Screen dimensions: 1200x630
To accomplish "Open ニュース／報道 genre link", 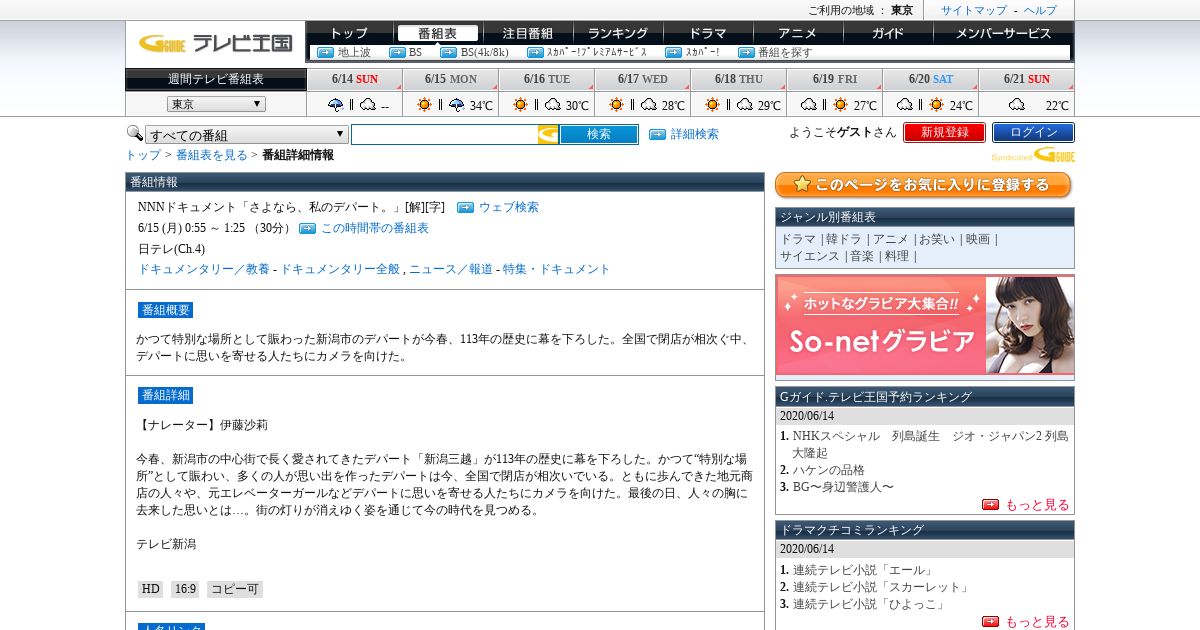I will tap(450, 269).
